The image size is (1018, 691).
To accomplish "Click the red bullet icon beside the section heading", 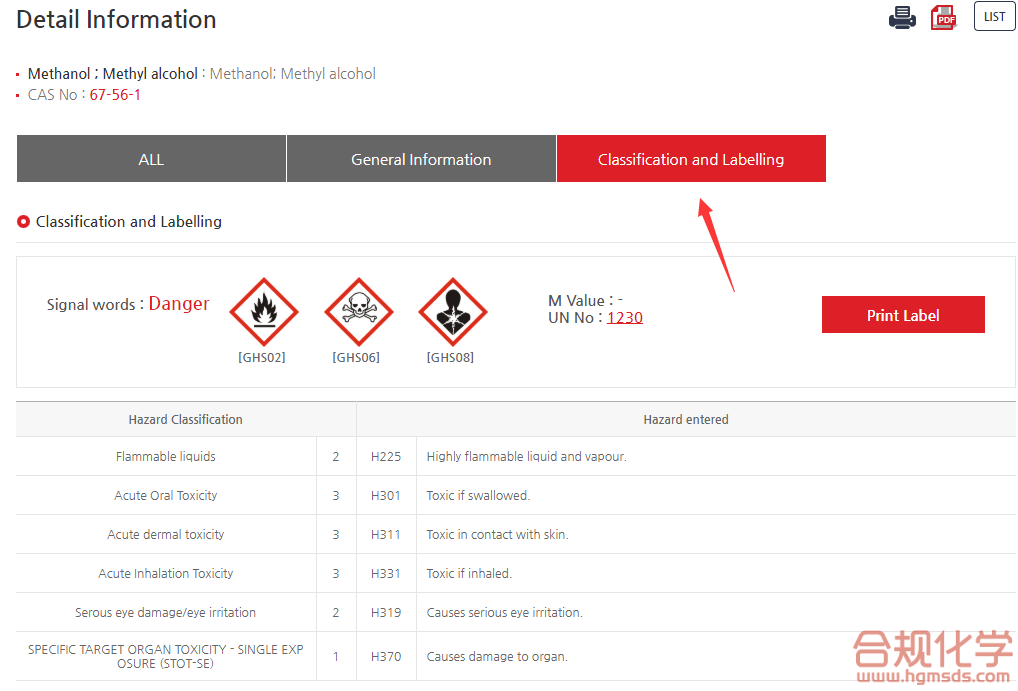I will (24, 221).
